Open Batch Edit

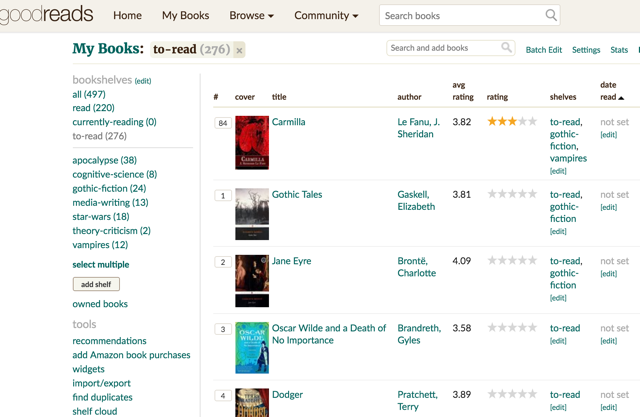544,50
